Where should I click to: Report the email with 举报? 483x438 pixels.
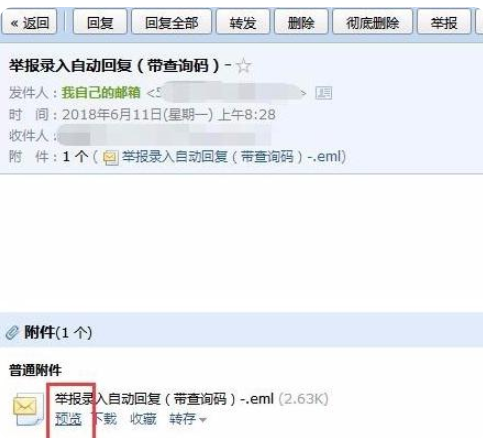pyautogui.click(x=444, y=23)
